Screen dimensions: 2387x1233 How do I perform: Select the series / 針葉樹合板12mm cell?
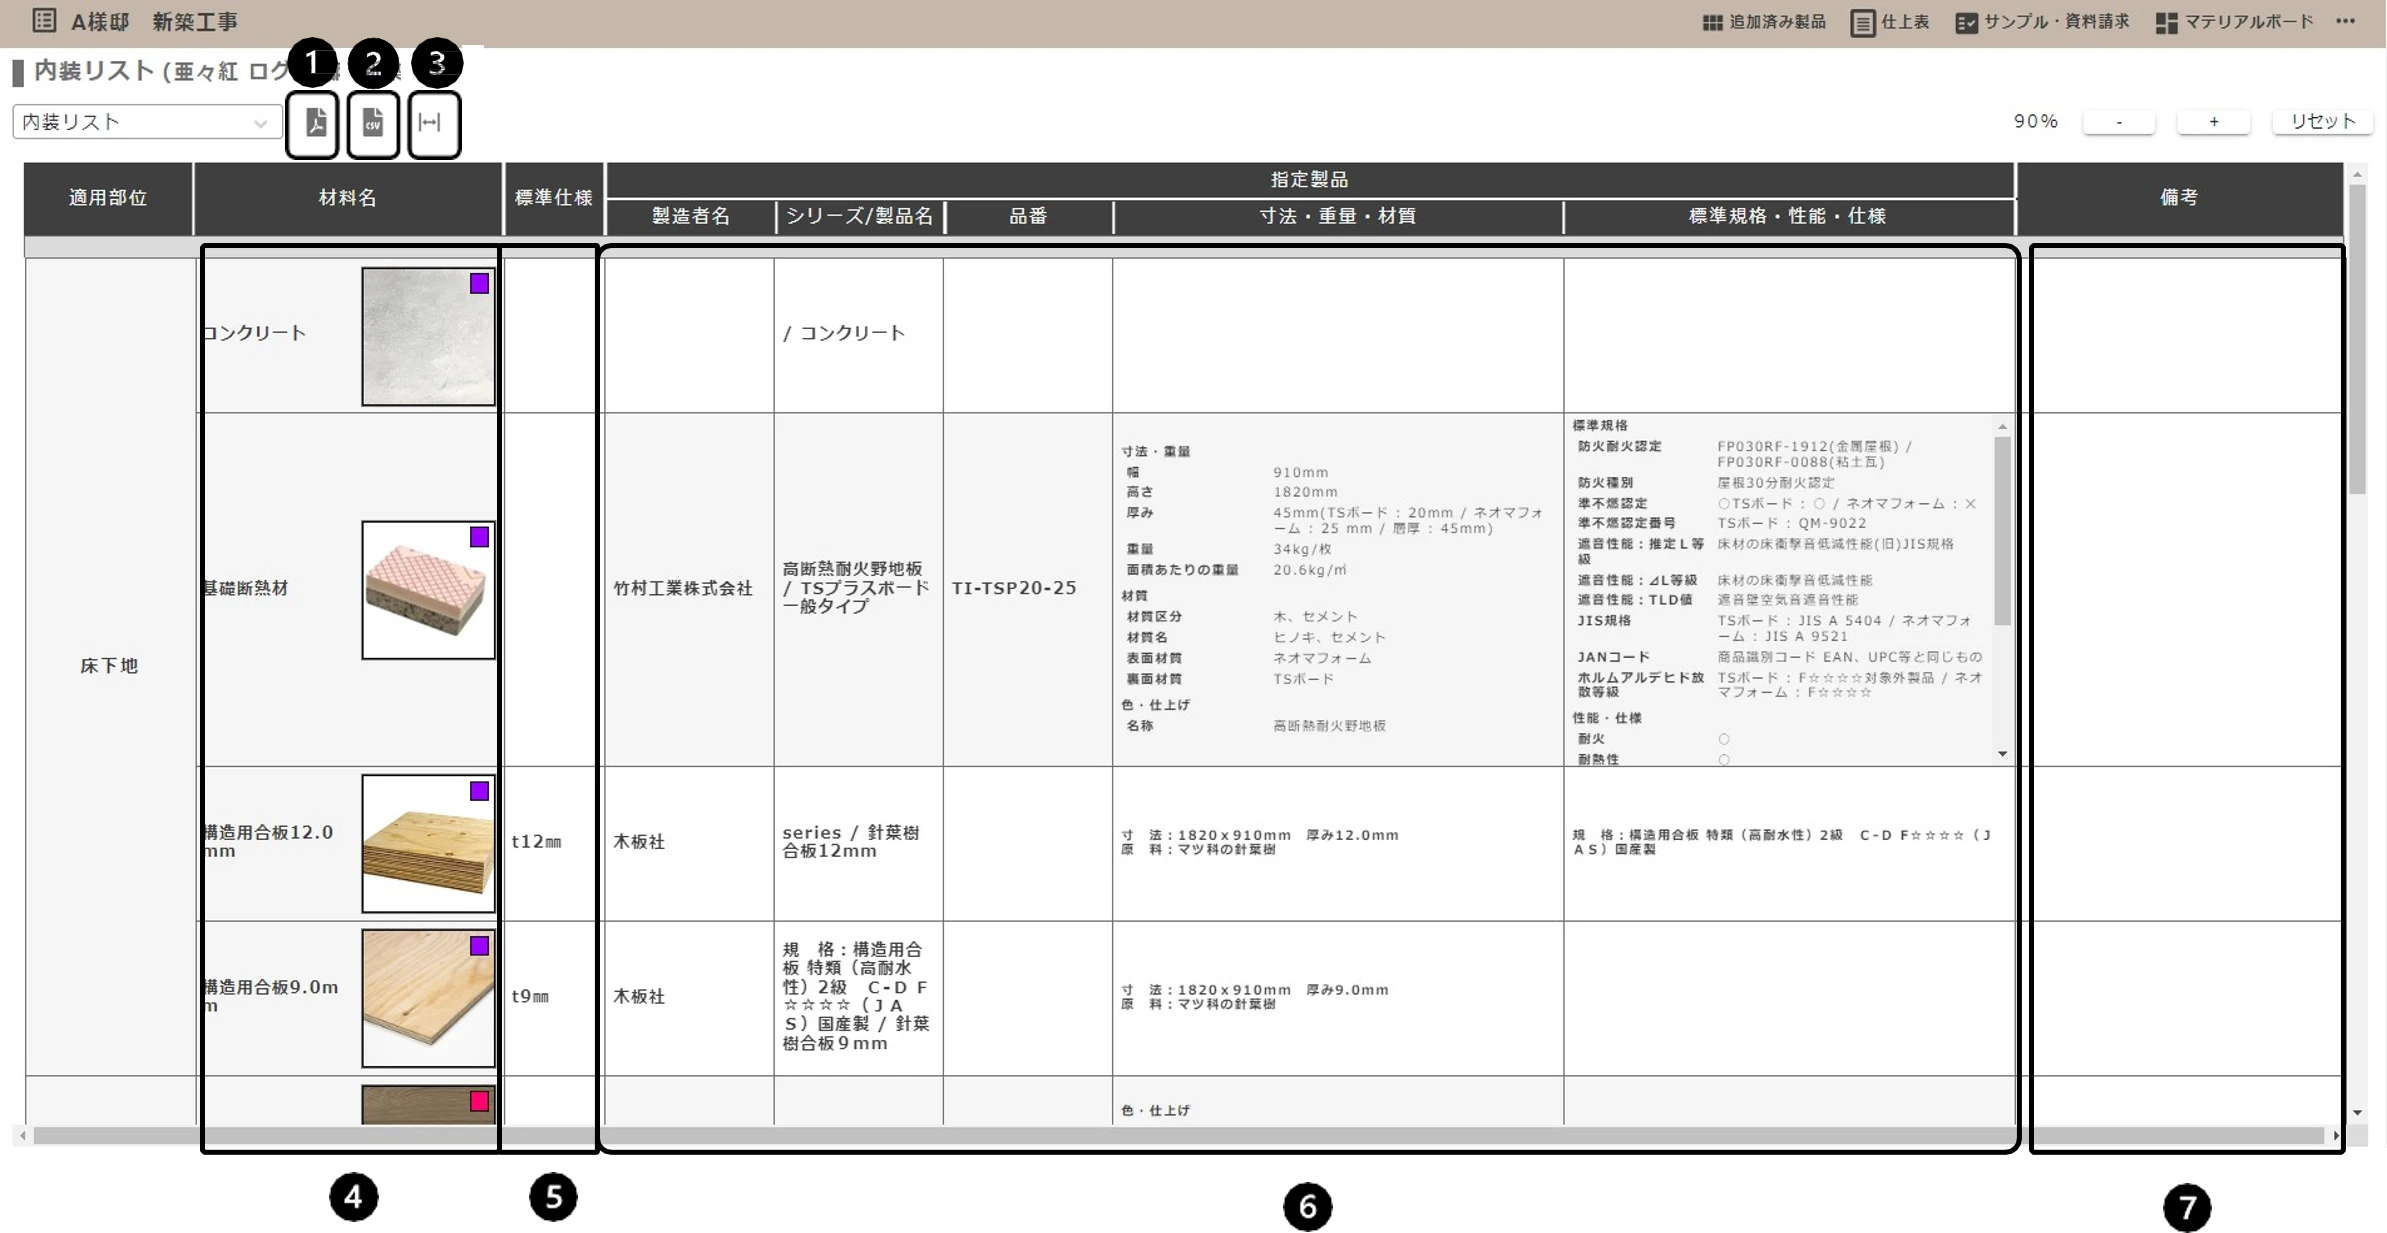(x=858, y=843)
